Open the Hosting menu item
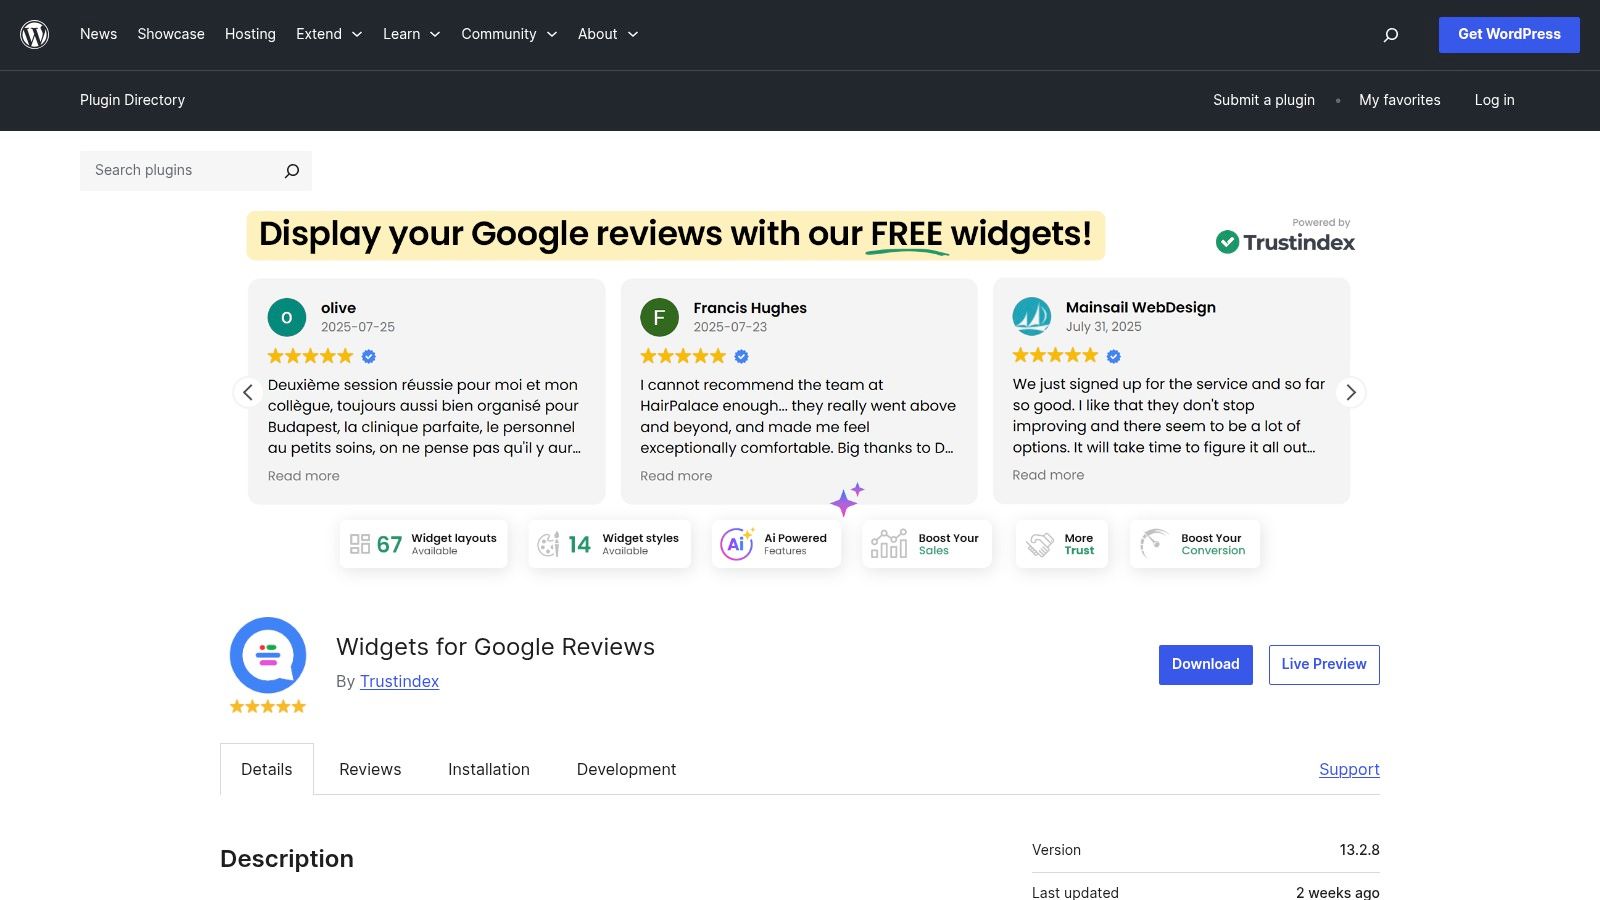This screenshot has width=1600, height=900. coord(250,34)
